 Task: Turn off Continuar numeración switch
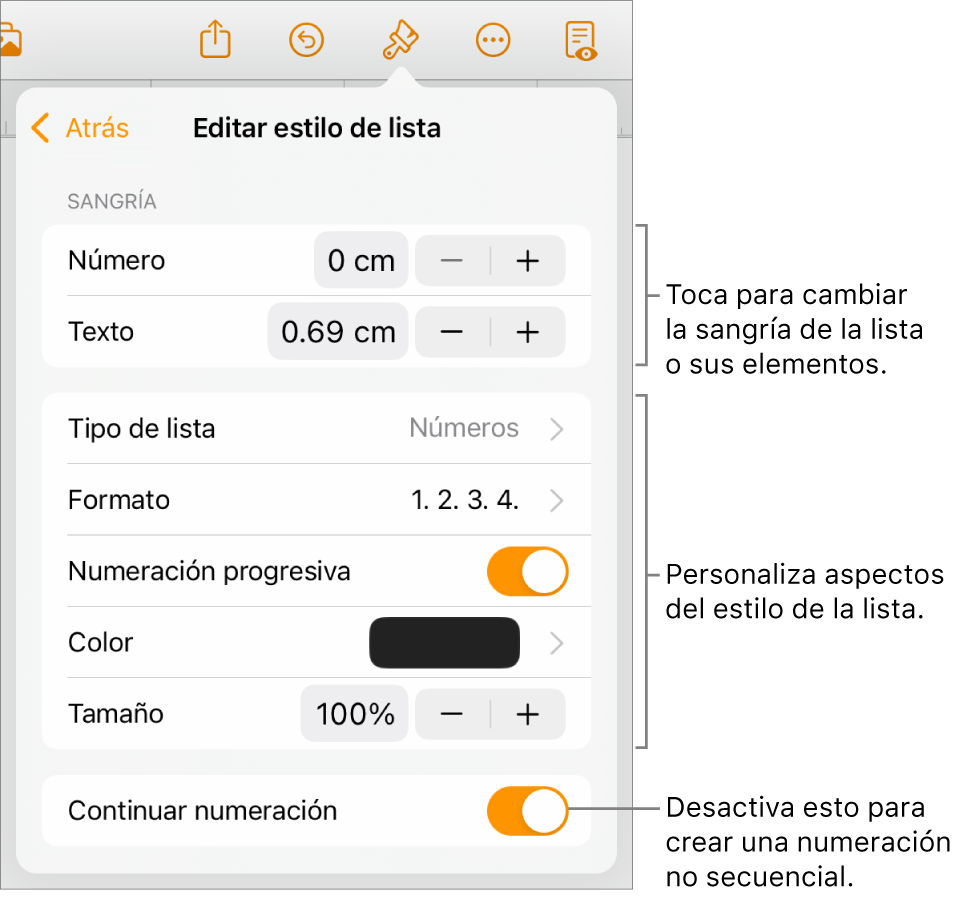[x=527, y=811]
